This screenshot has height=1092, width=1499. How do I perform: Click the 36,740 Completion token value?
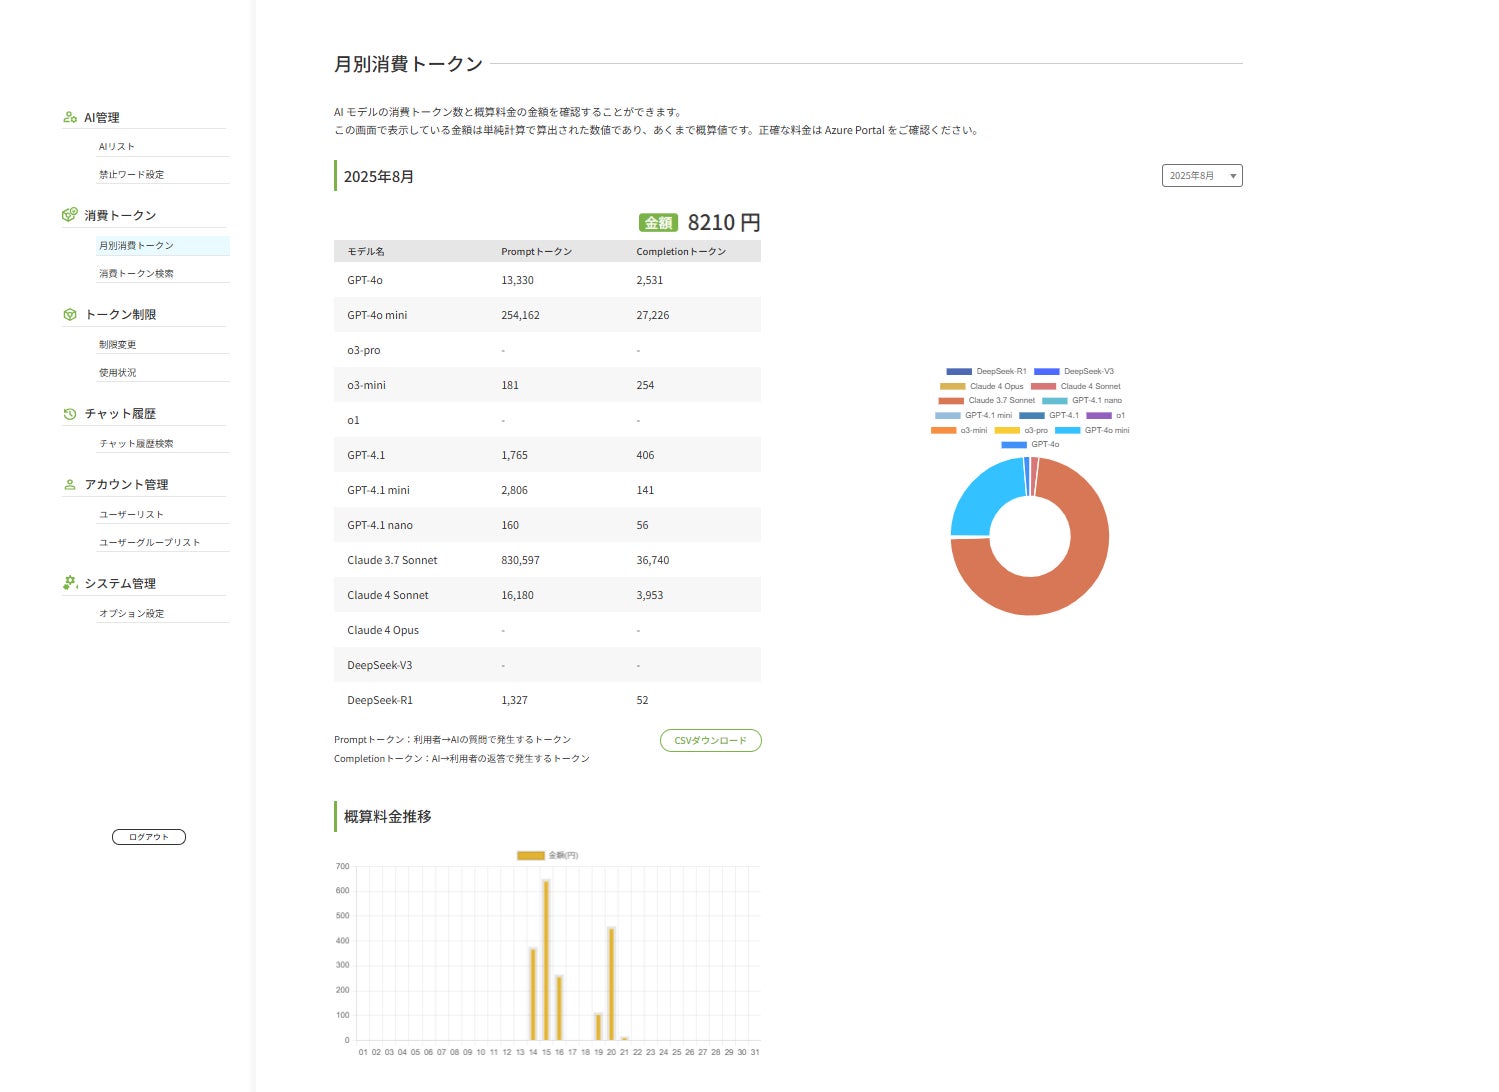coord(653,560)
